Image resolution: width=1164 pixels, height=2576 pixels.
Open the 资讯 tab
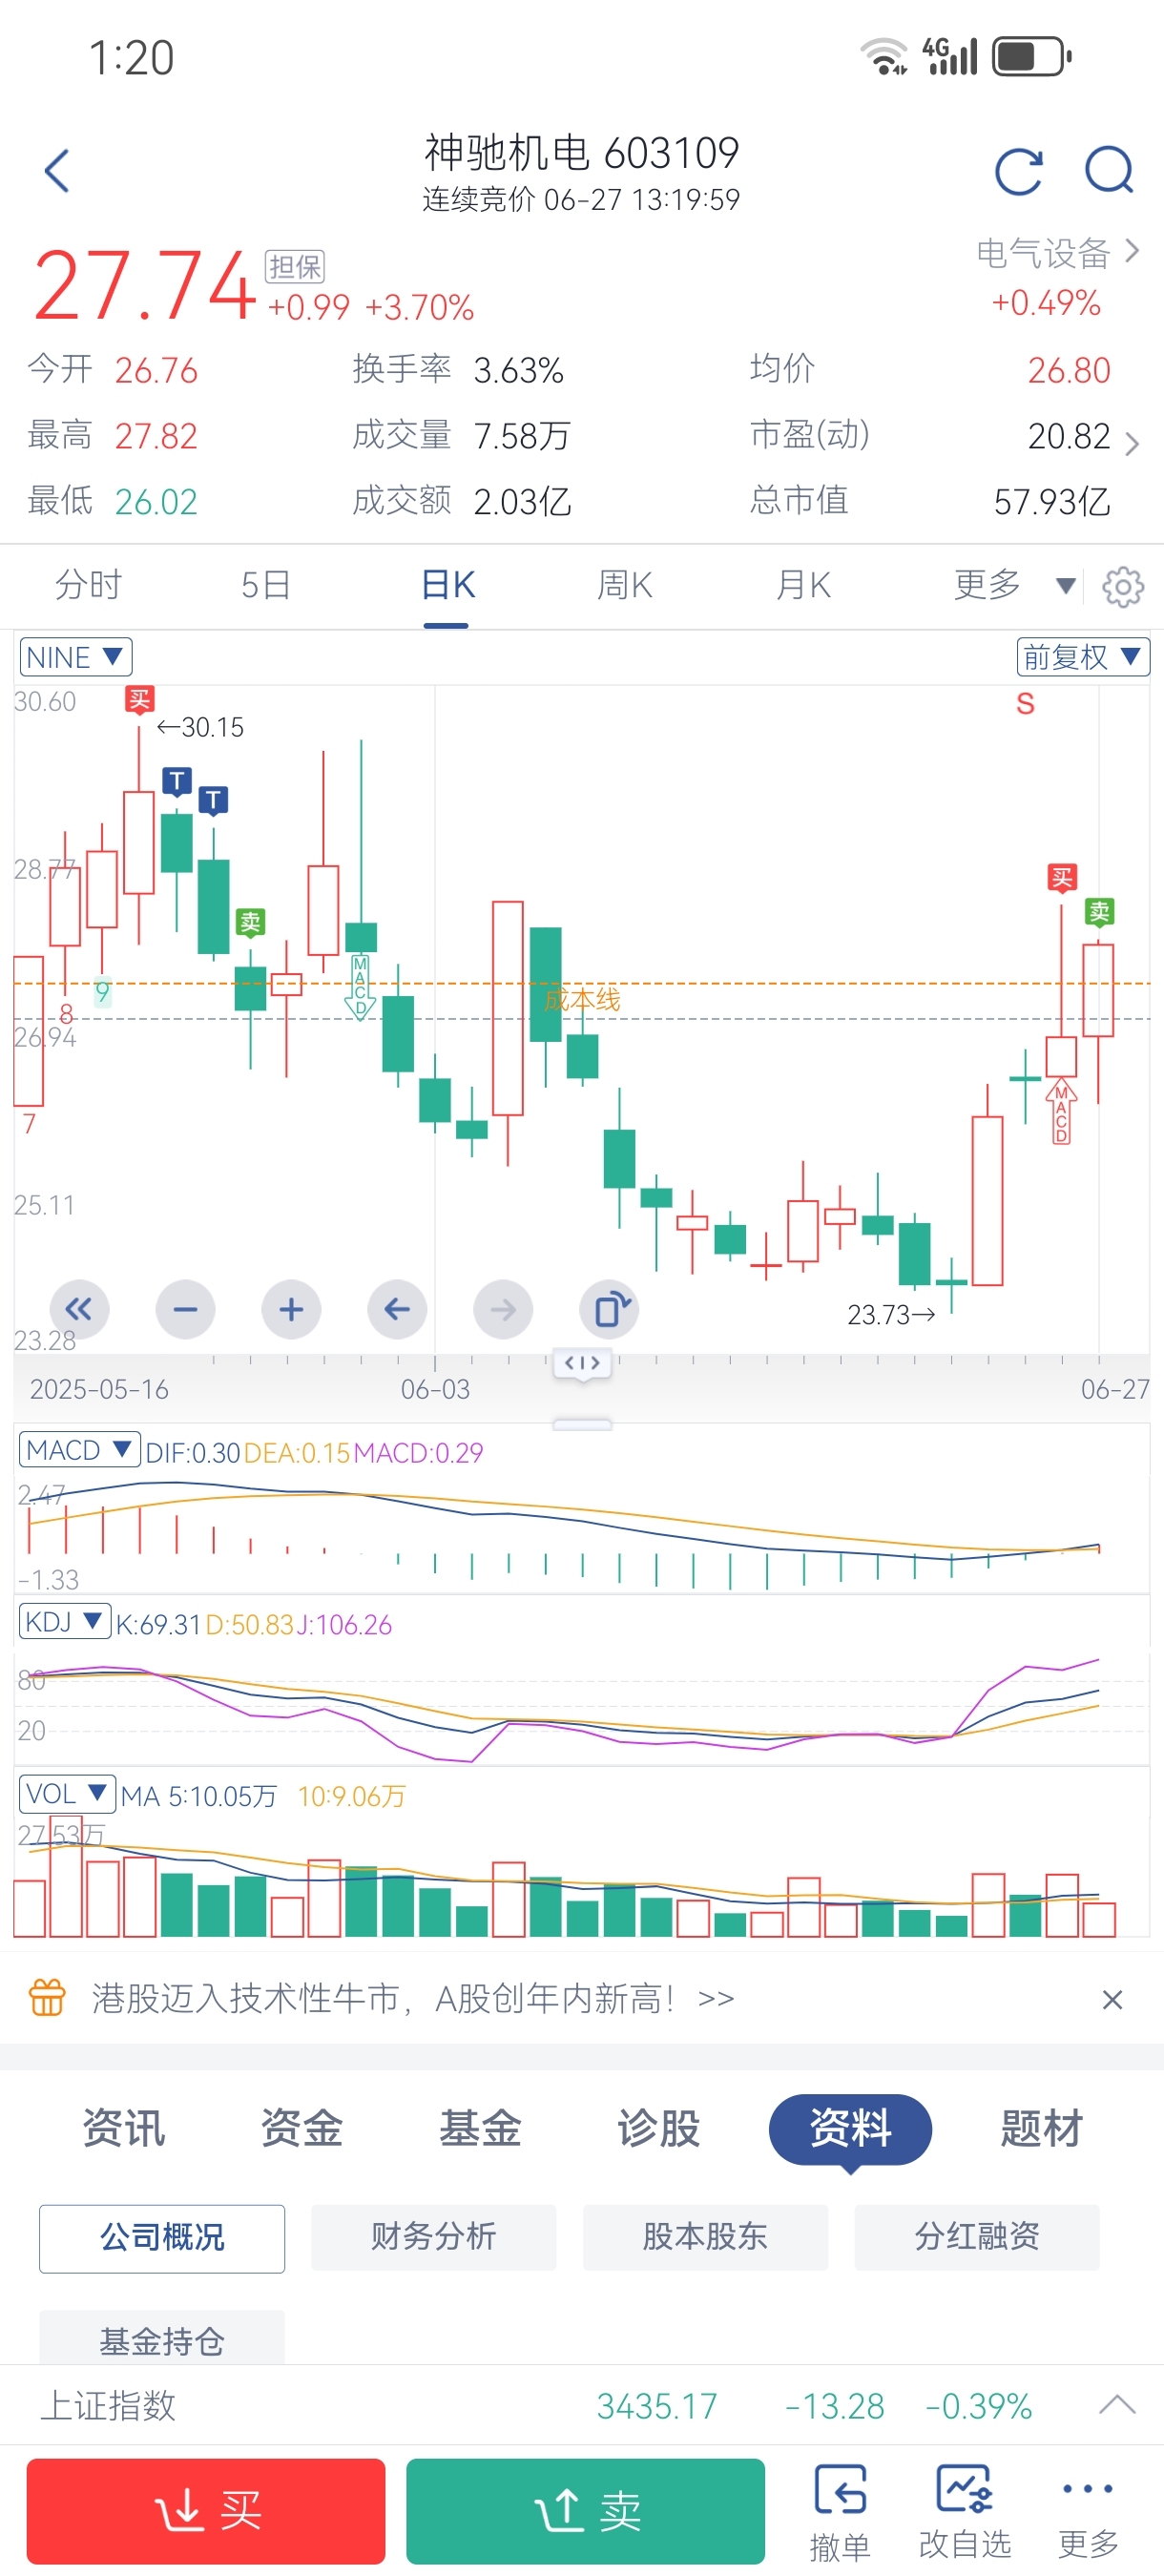coord(123,2127)
